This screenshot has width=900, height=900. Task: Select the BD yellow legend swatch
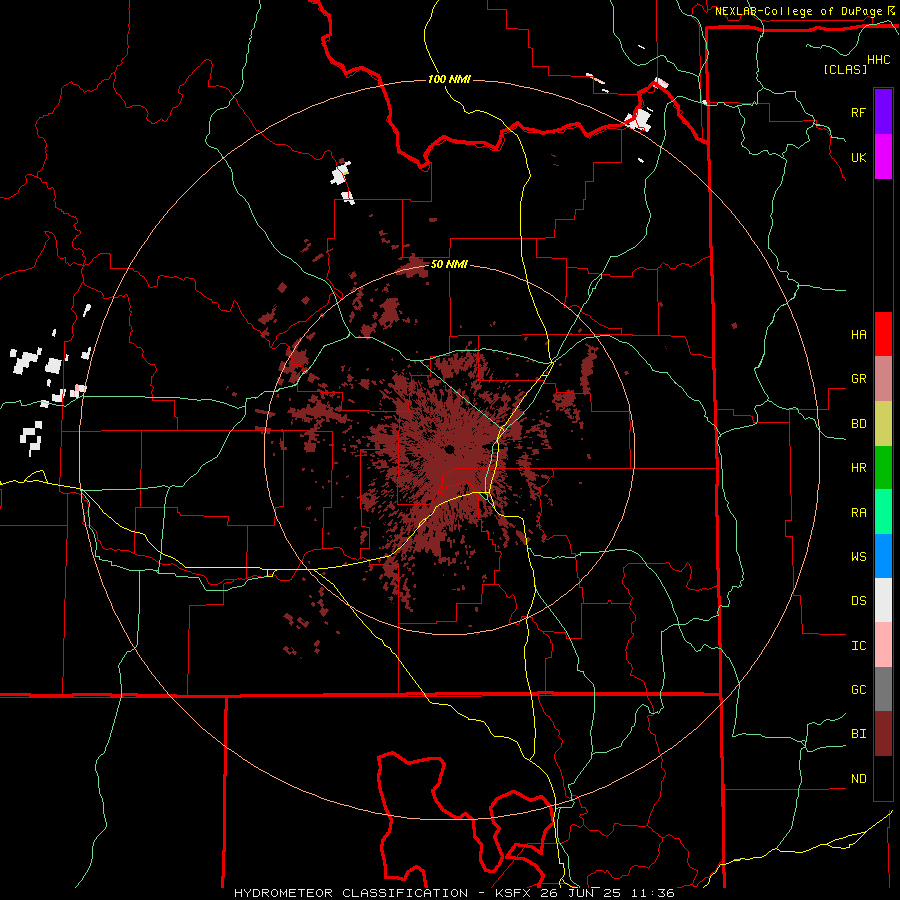pyautogui.click(x=883, y=424)
